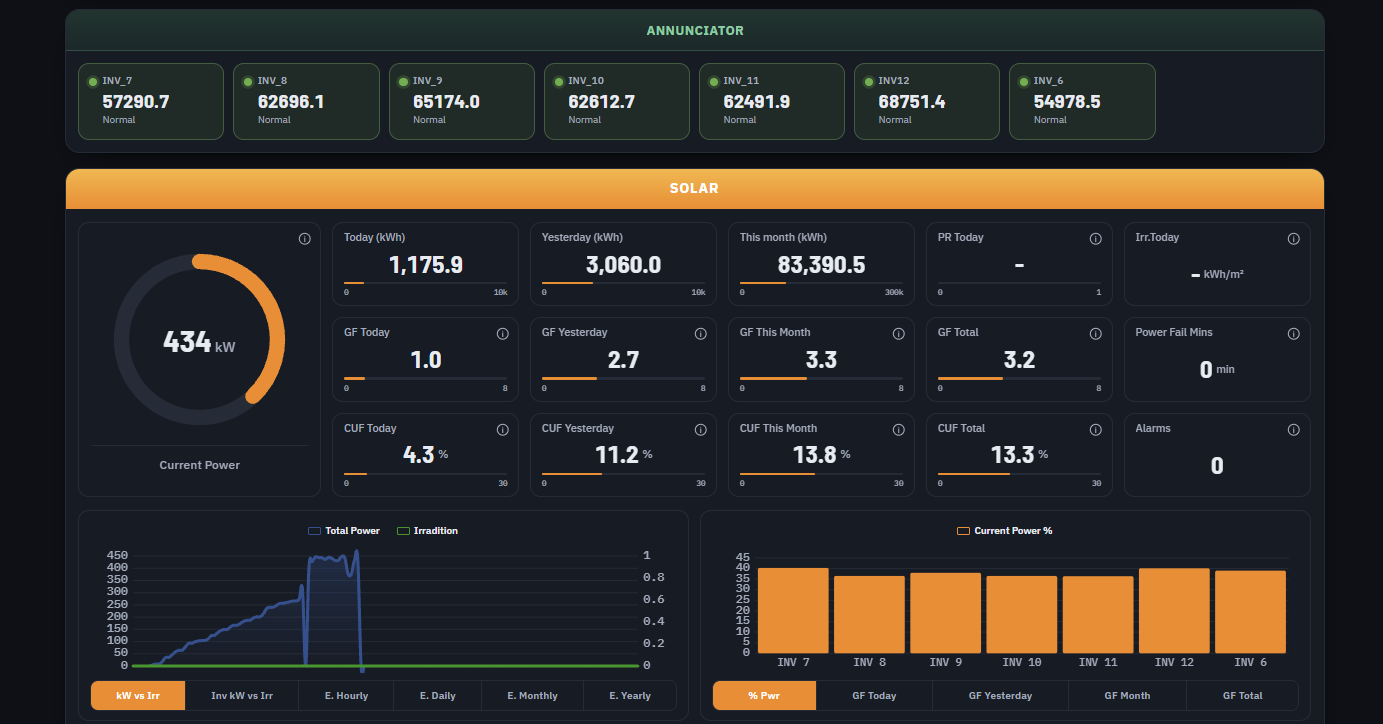Open the INV_6 annunciator card
Viewport: 1383px width, 724px height.
(1082, 101)
